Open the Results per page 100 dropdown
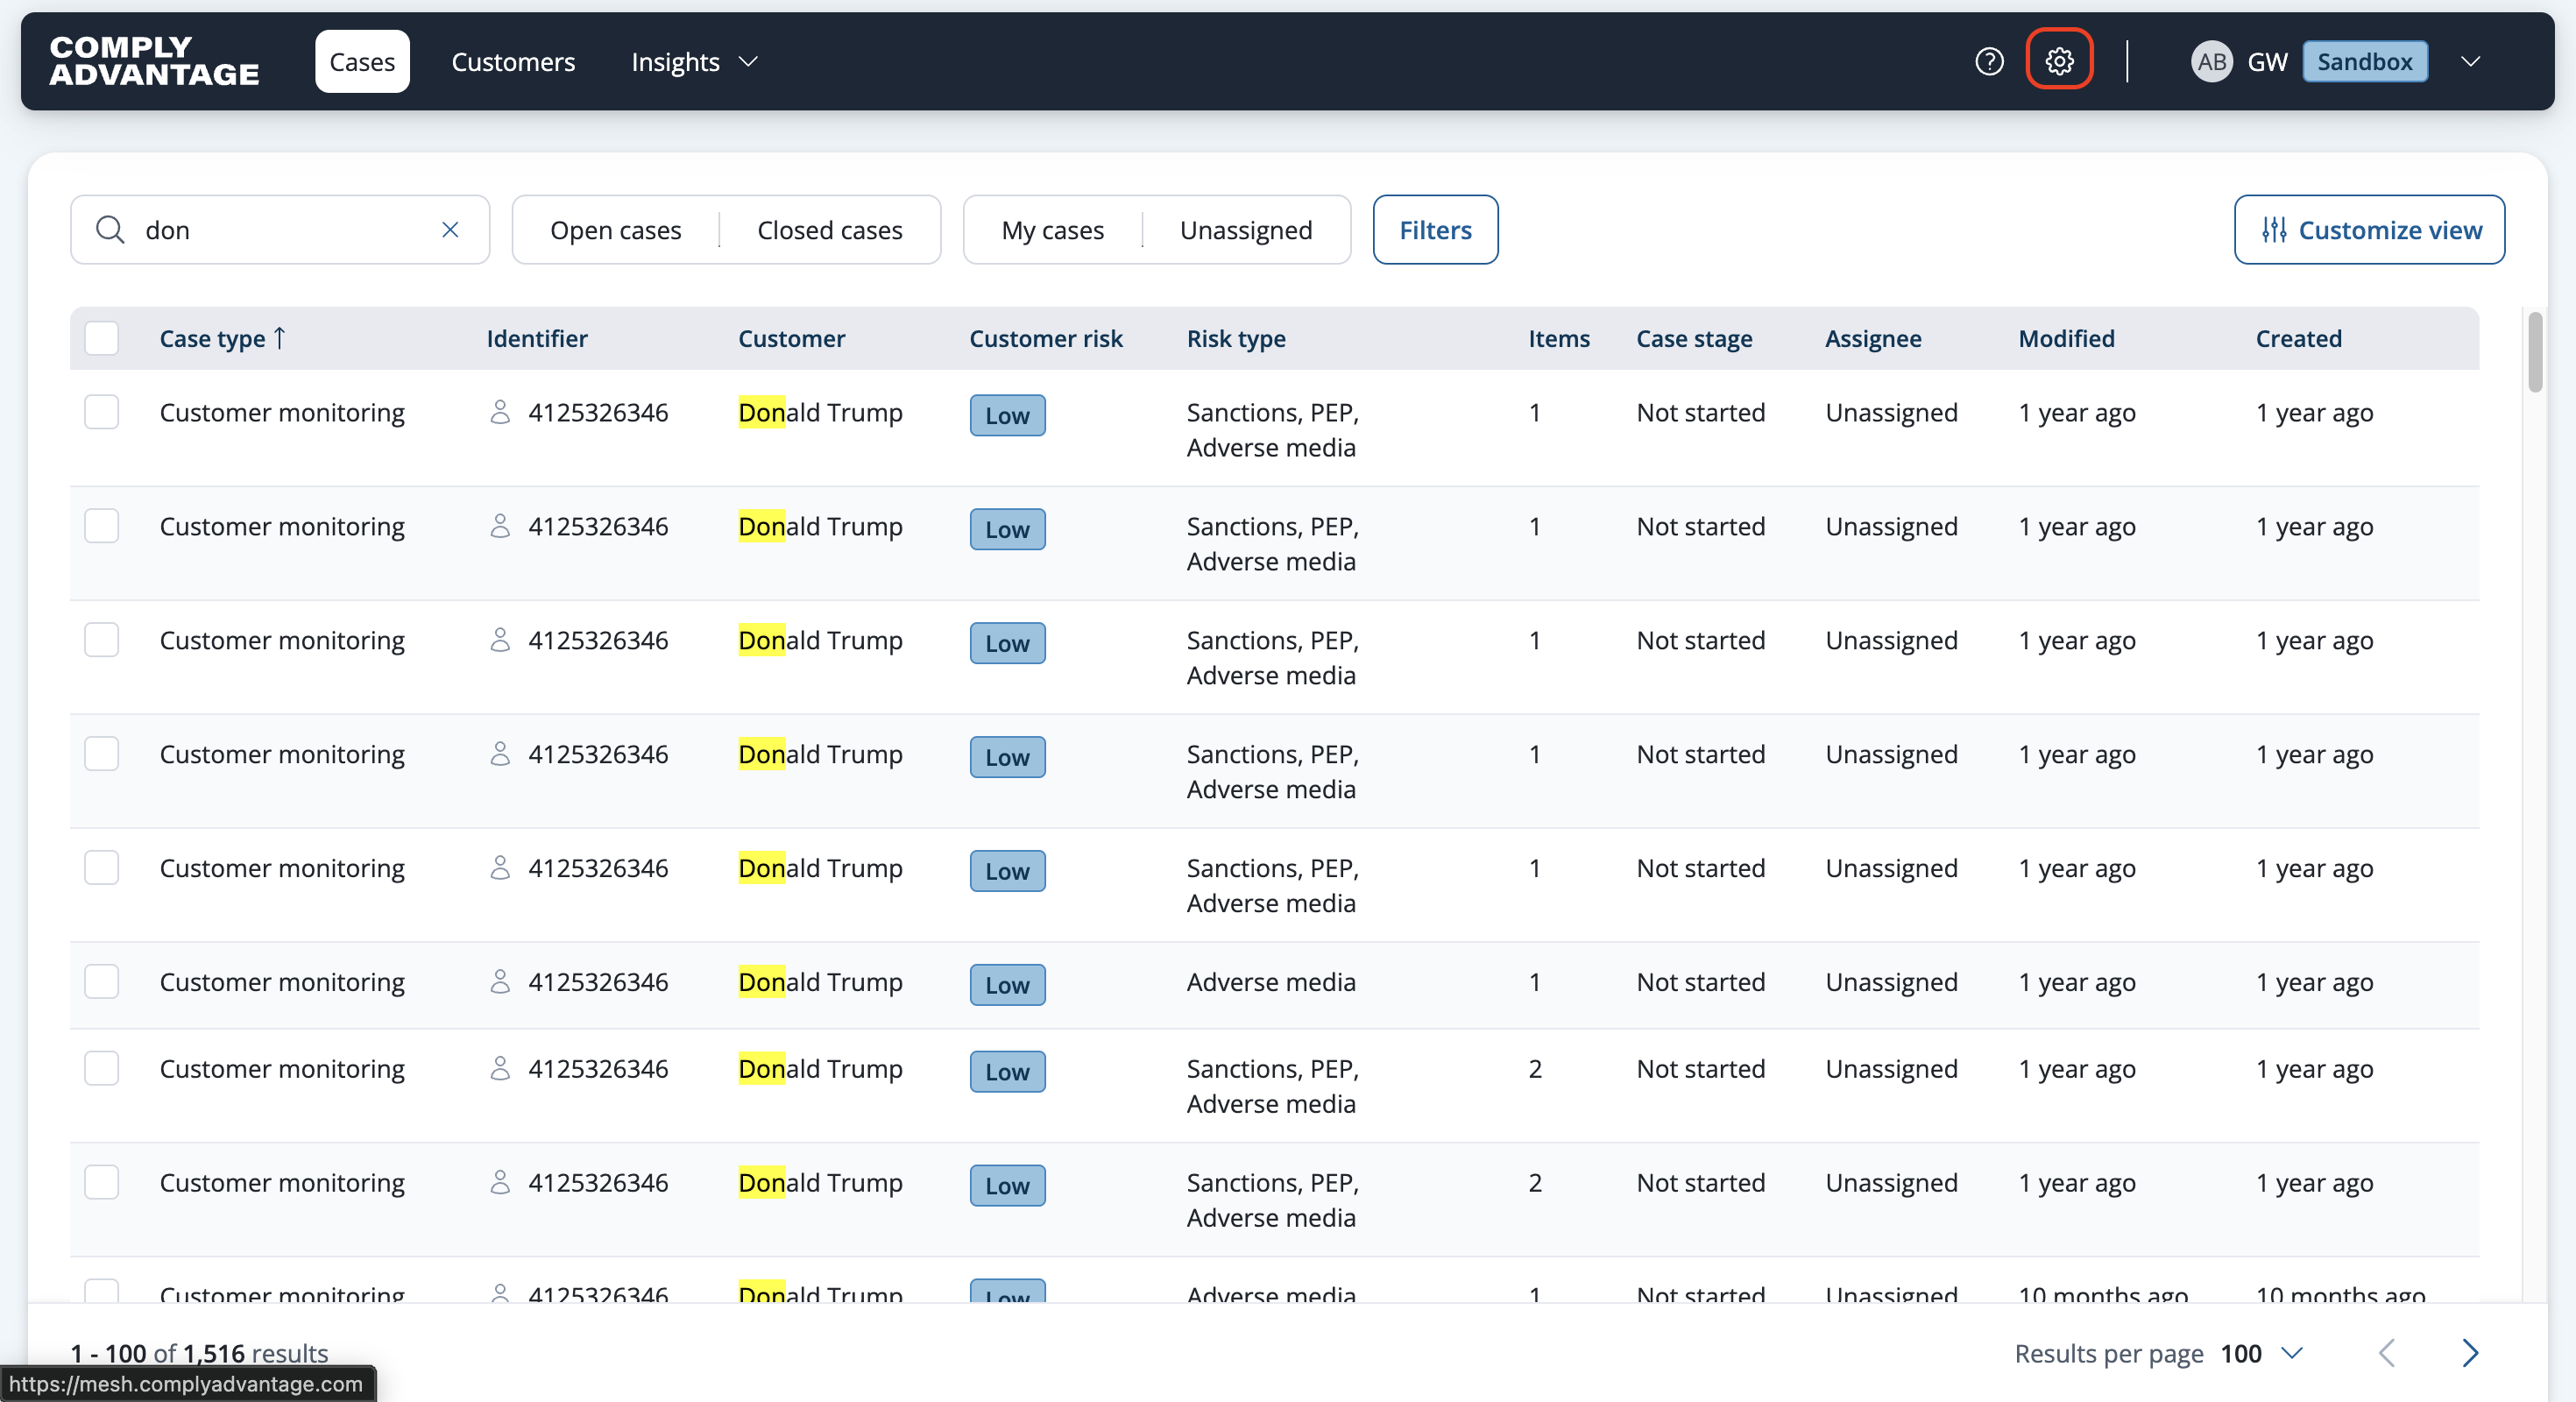Screen dimensions: 2576x1402 [2263, 1353]
